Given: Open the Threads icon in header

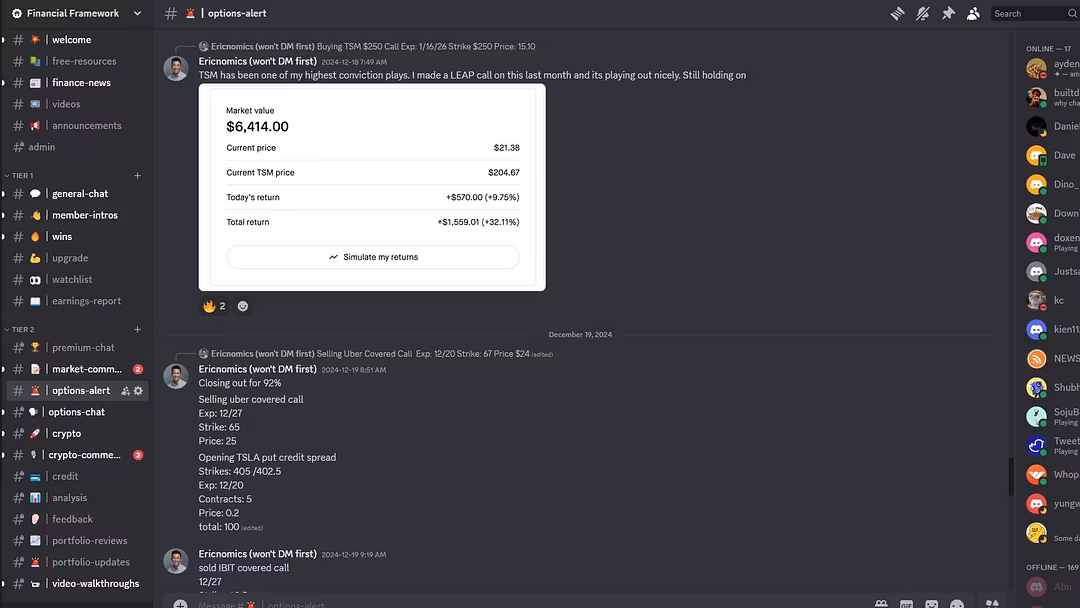Looking at the screenshot, I should point(897,13).
